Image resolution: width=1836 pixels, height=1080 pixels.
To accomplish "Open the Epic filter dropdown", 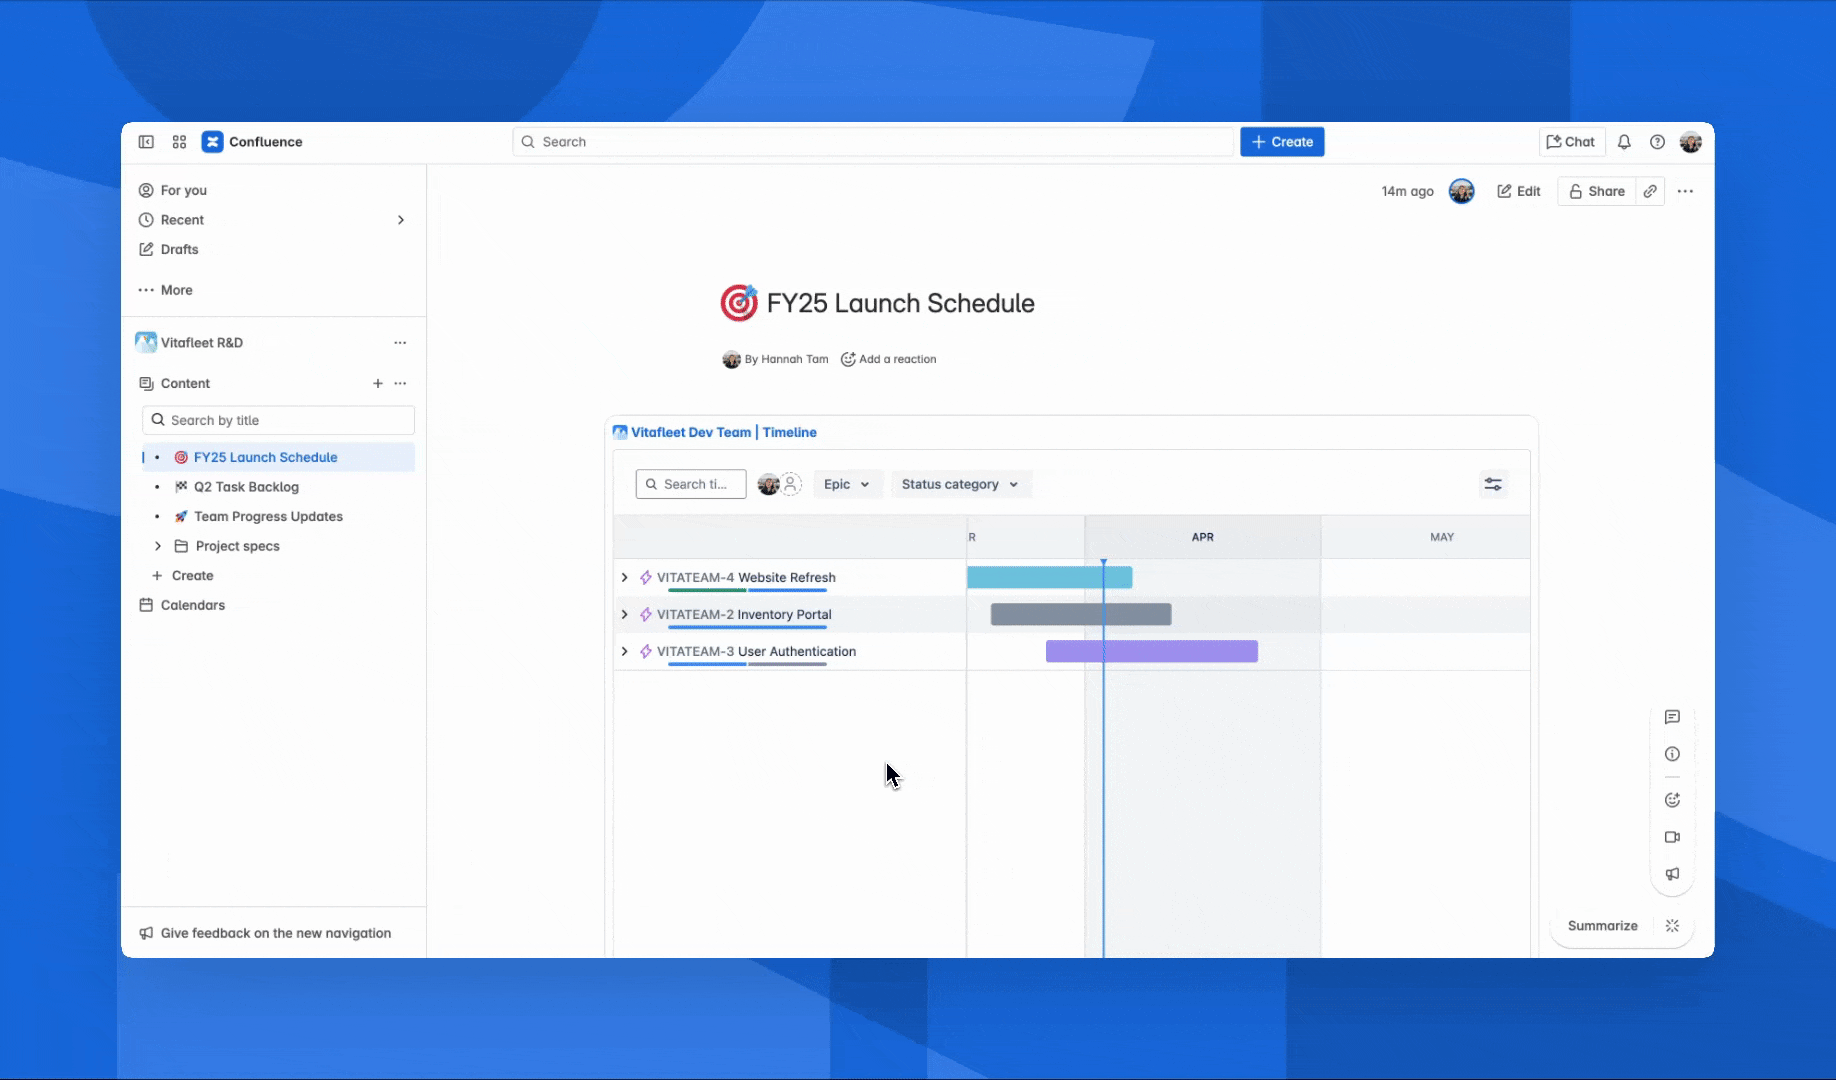I will (846, 484).
